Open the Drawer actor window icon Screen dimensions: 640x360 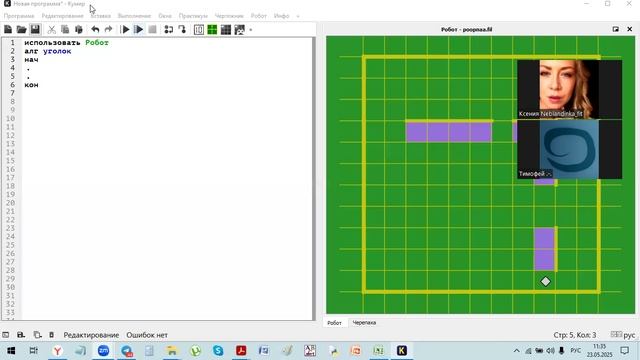[240, 29]
